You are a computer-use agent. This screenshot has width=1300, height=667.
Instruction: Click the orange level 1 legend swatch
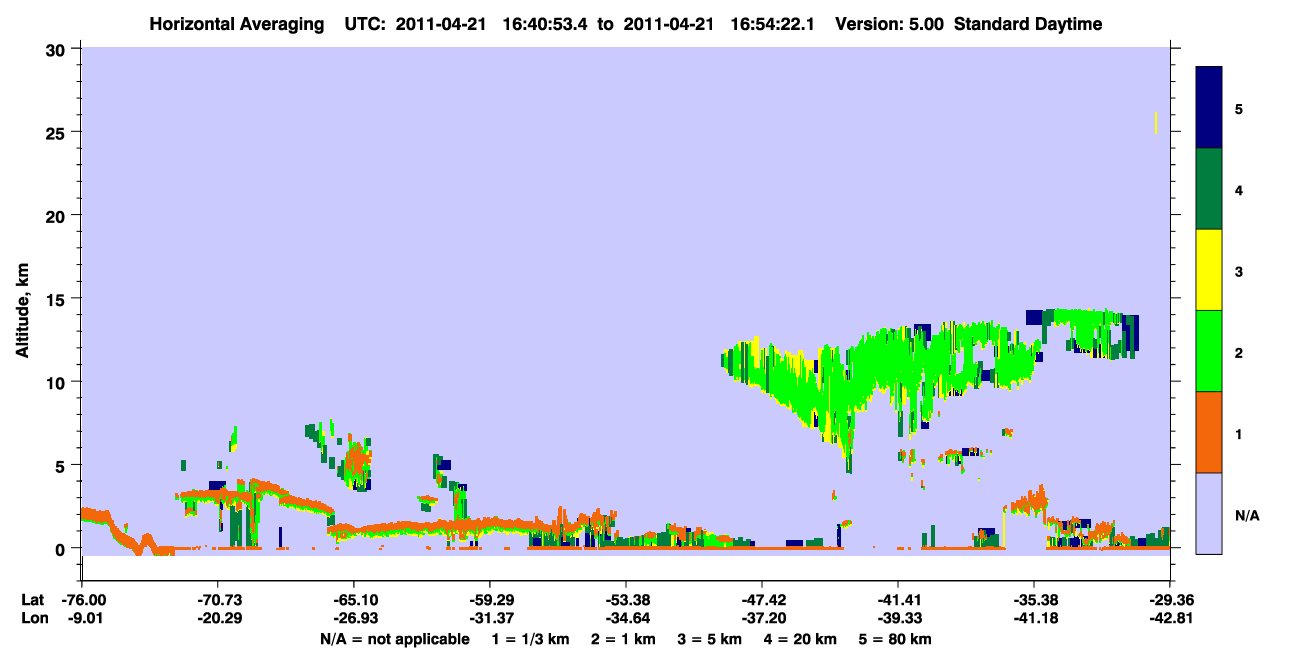click(x=1209, y=432)
